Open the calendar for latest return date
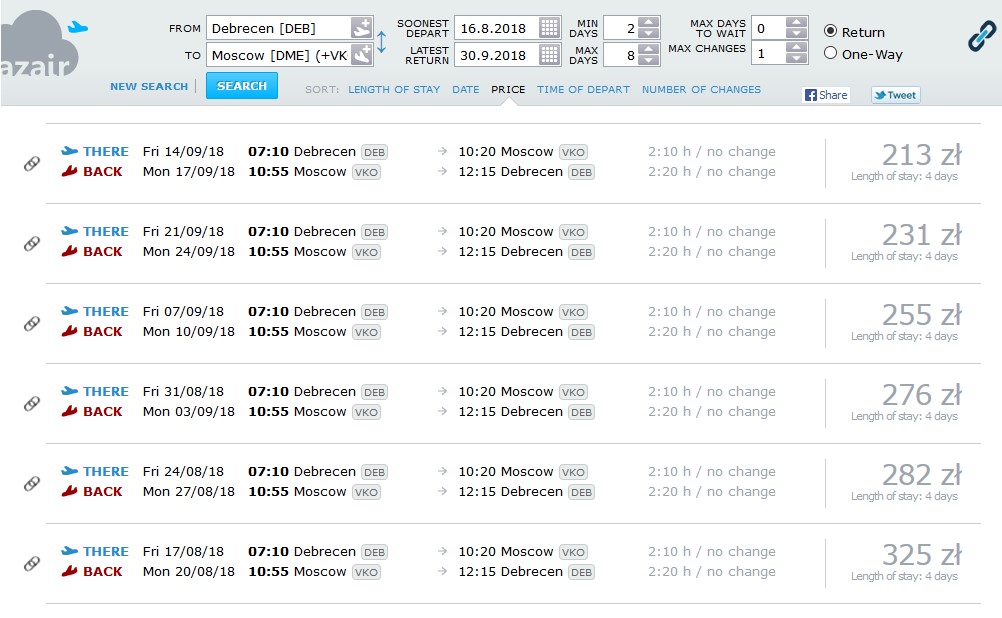 pyautogui.click(x=549, y=55)
